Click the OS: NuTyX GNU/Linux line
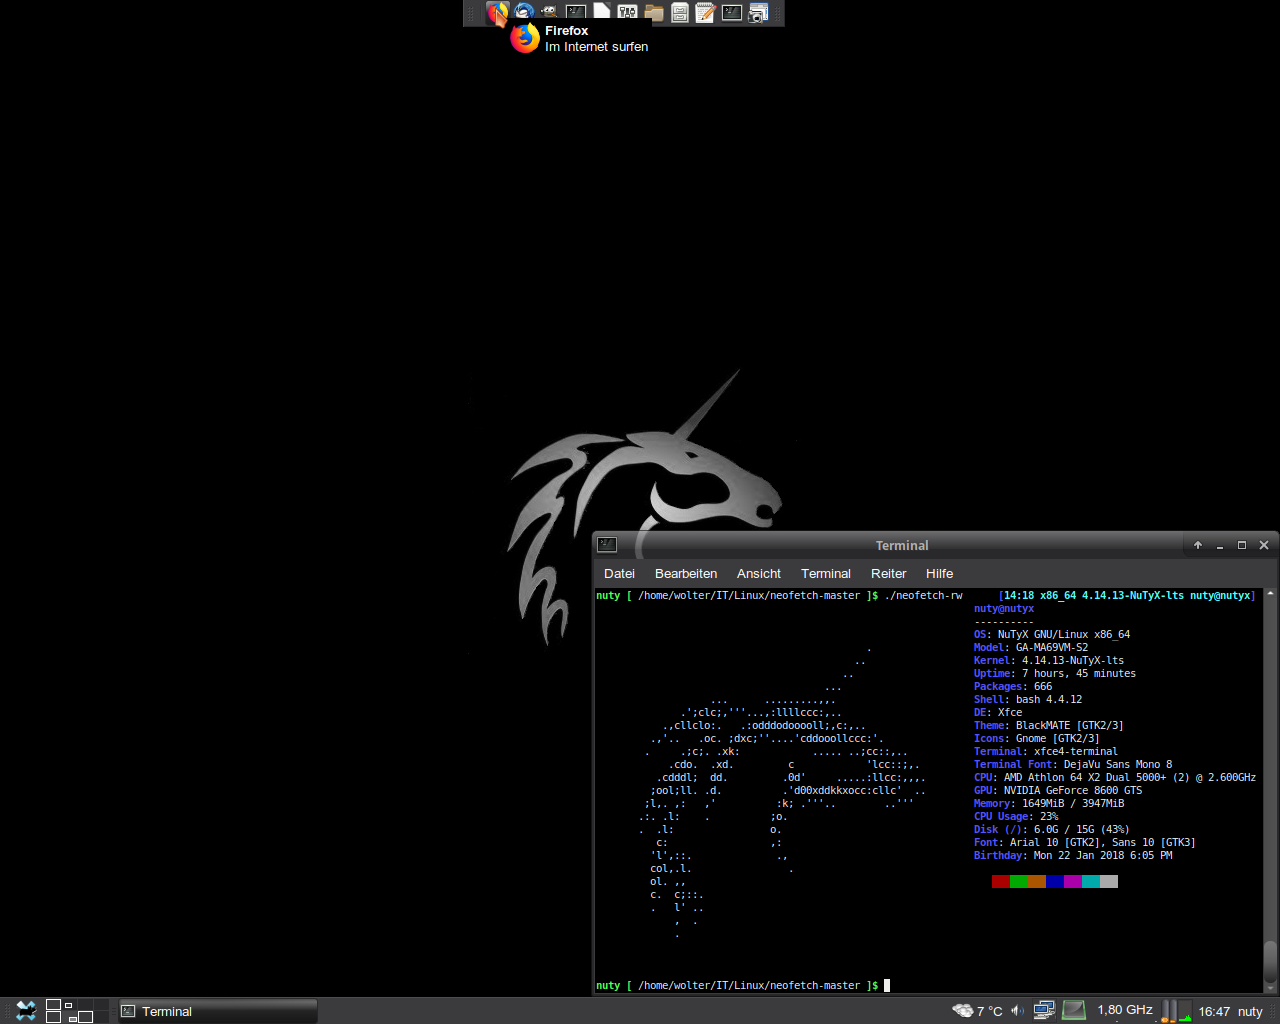The height and width of the screenshot is (1024, 1280). (1052, 635)
